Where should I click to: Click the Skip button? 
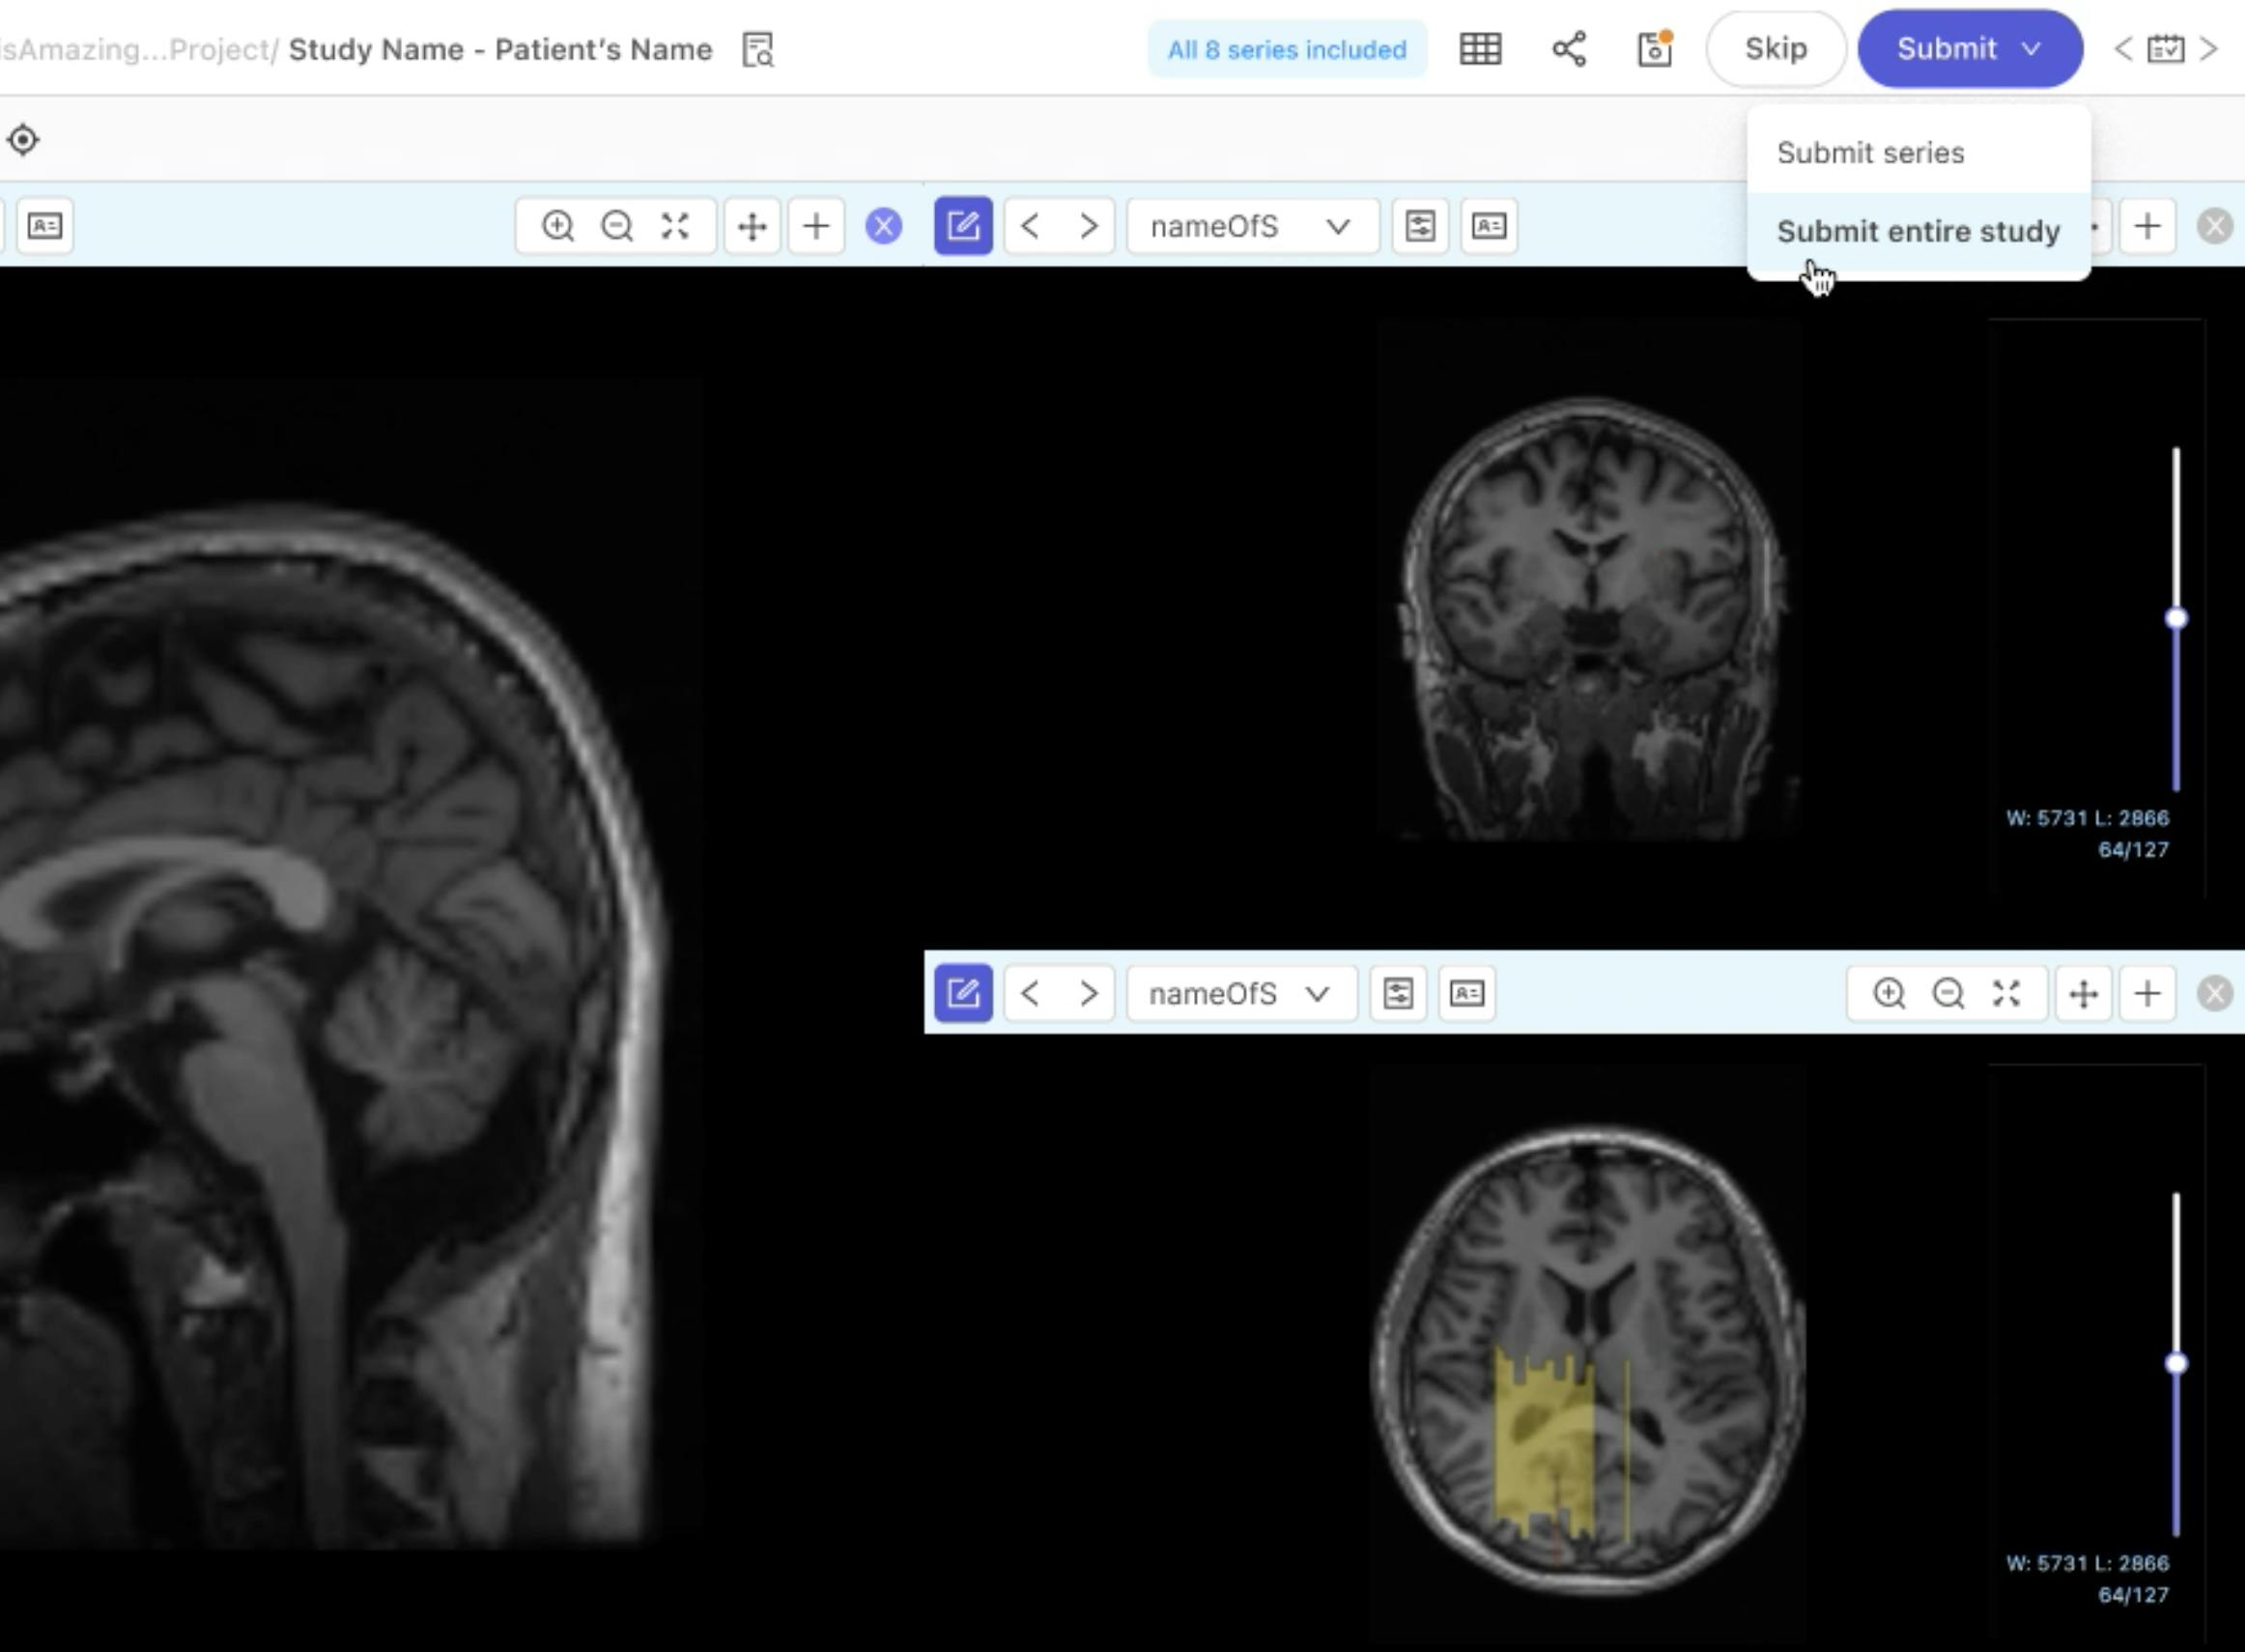click(1775, 49)
